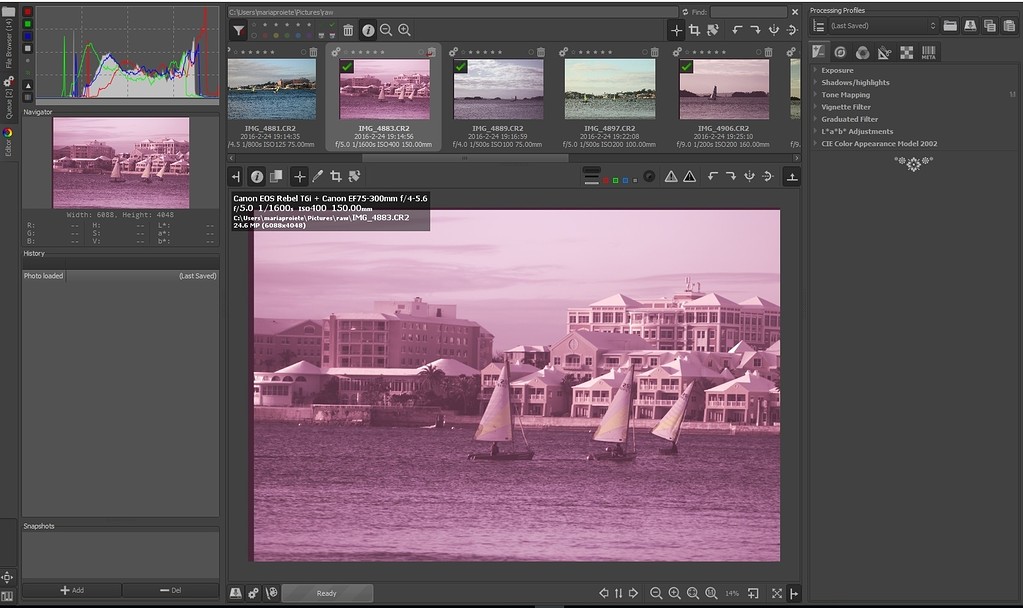Toggle the green checkmark on IMG_4889.CR2 thumbnail
Image resolution: width=1023 pixels, height=608 pixels.
462,66
